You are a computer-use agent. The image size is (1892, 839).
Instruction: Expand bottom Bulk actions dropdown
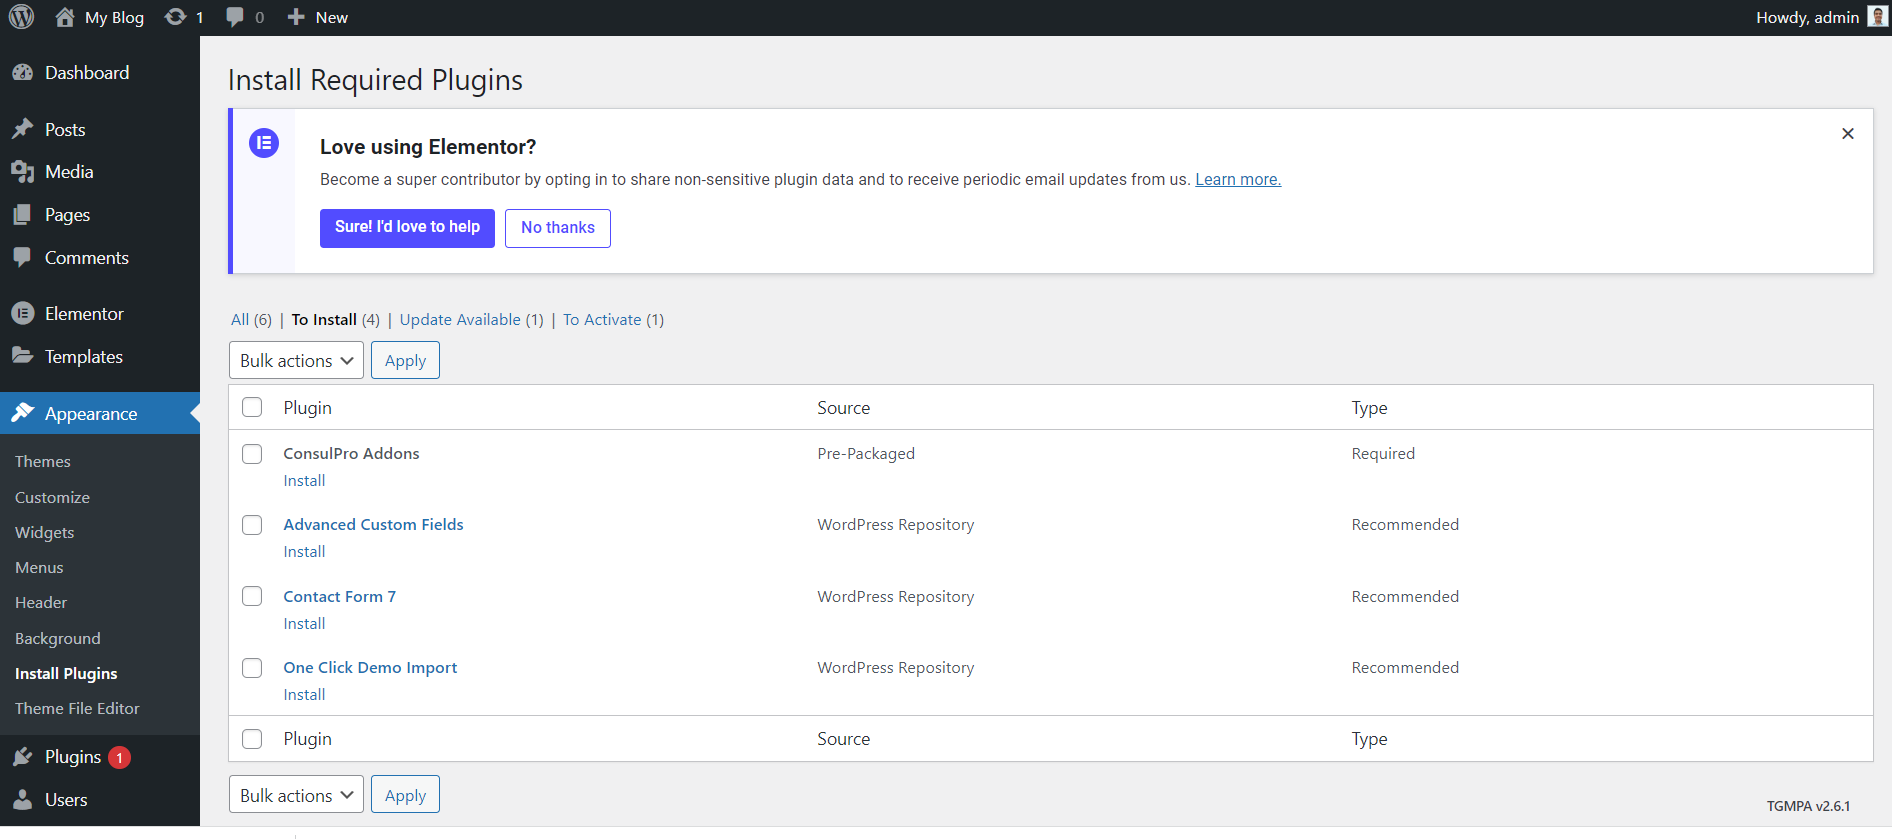[296, 795]
